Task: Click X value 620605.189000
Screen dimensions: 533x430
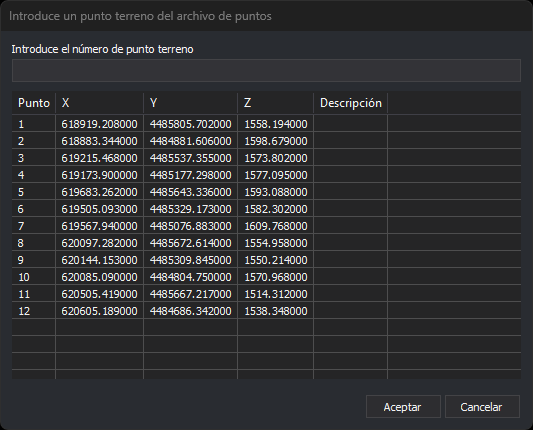Action: (99, 311)
